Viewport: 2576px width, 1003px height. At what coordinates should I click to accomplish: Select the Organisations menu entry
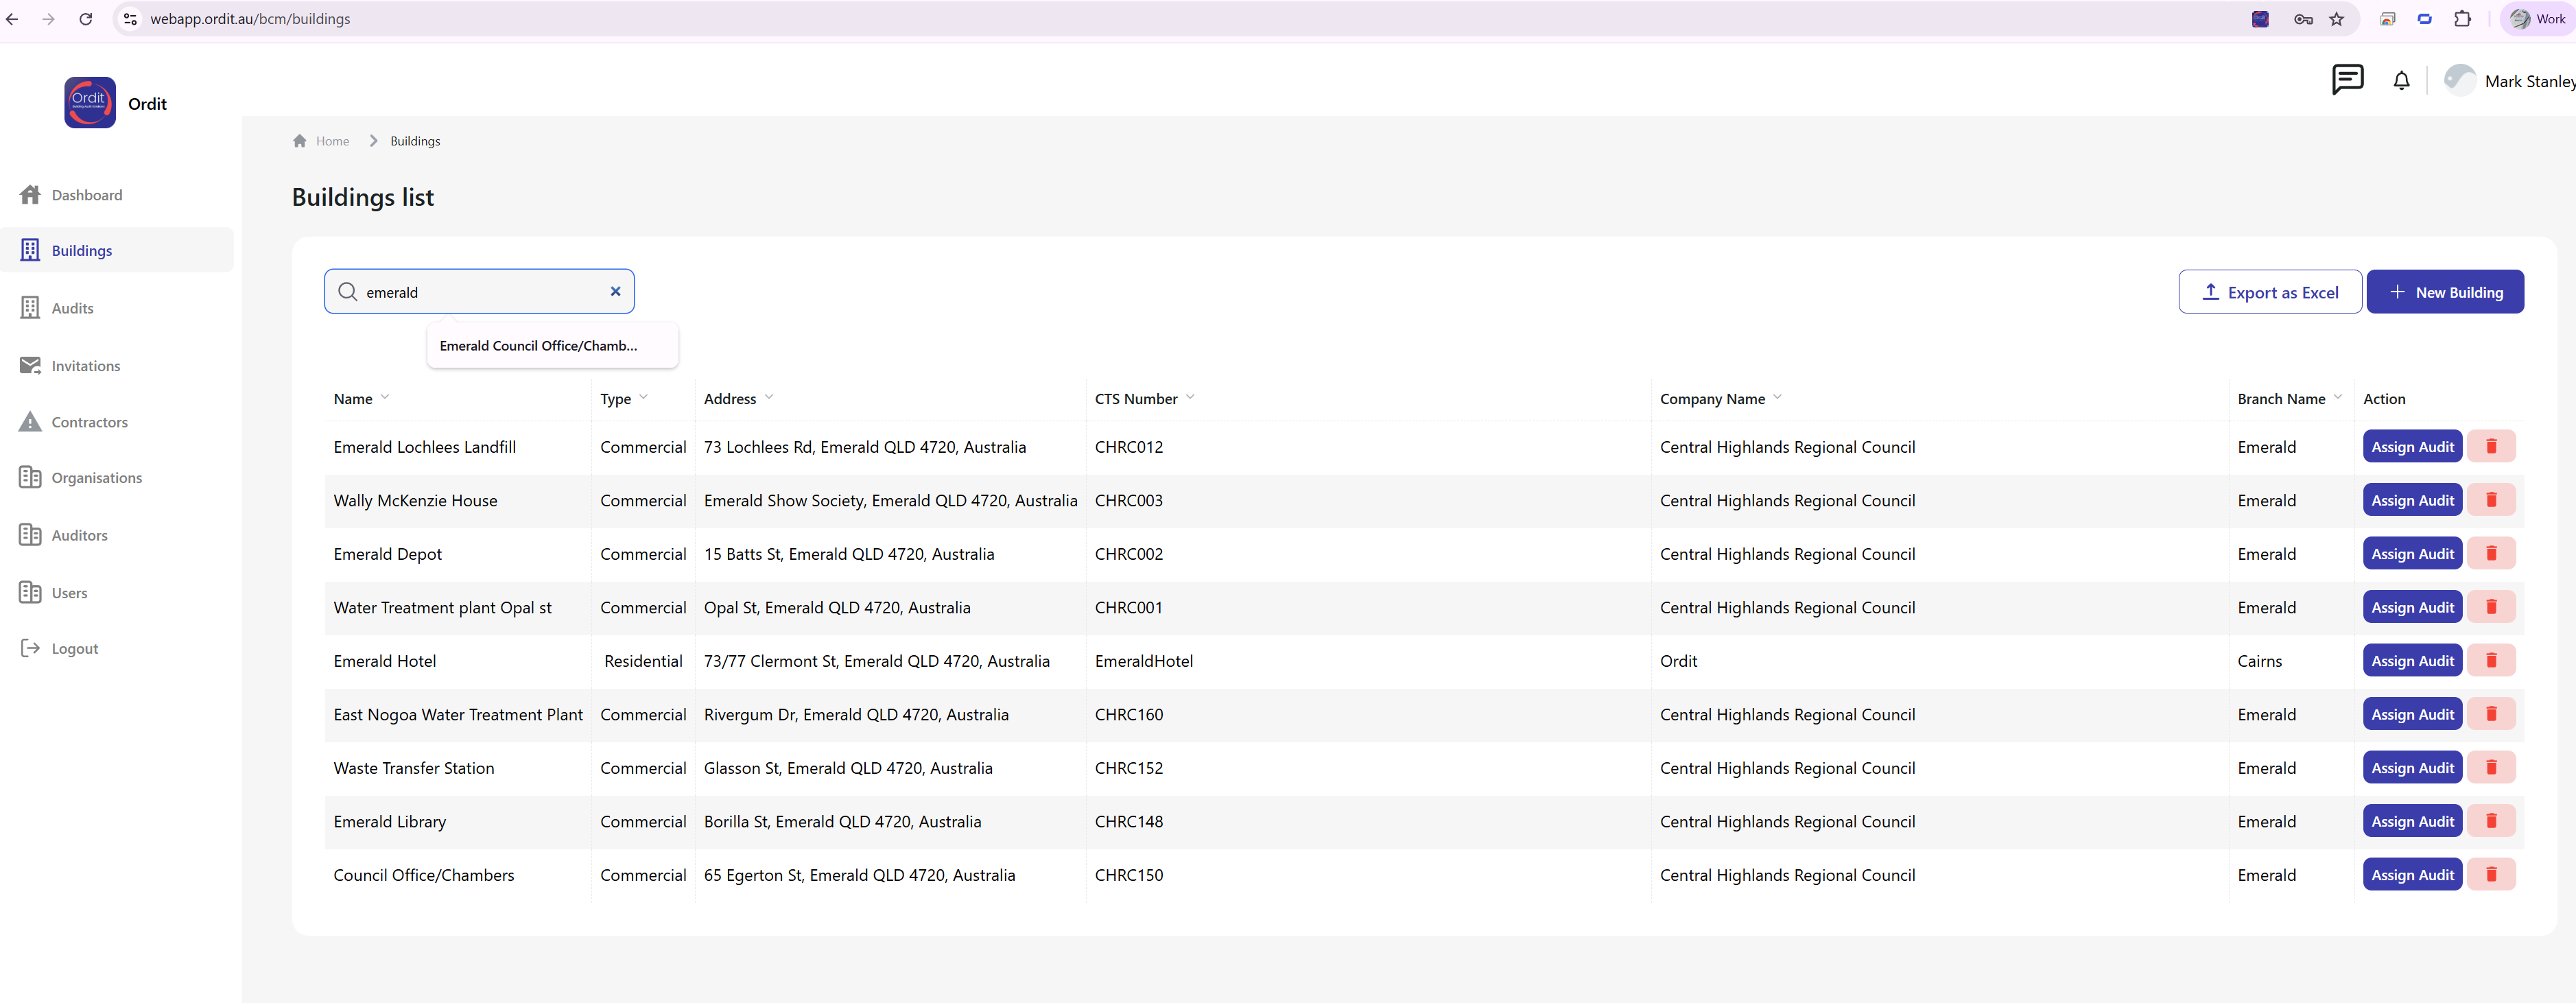click(x=96, y=478)
